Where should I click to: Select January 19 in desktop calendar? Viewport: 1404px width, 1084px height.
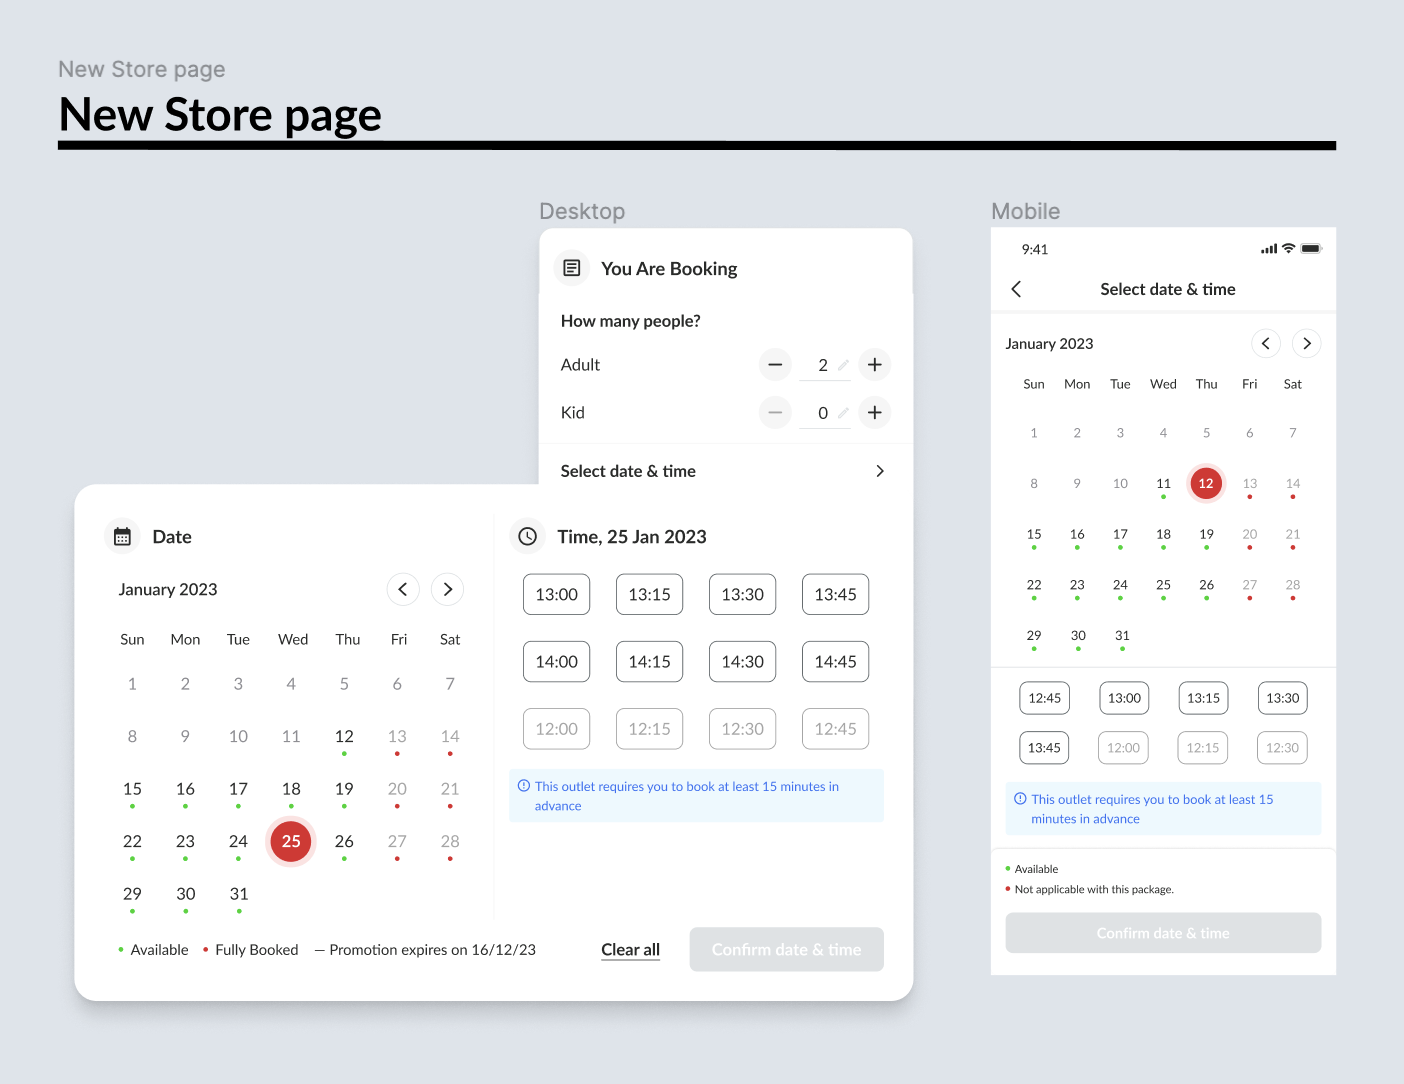point(344,789)
